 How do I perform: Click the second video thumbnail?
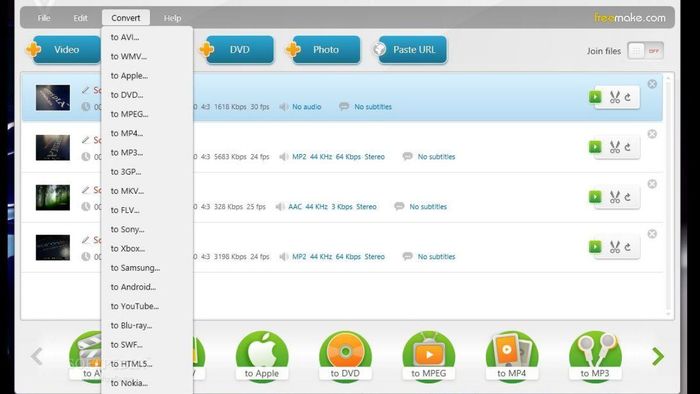pyautogui.click(x=53, y=148)
